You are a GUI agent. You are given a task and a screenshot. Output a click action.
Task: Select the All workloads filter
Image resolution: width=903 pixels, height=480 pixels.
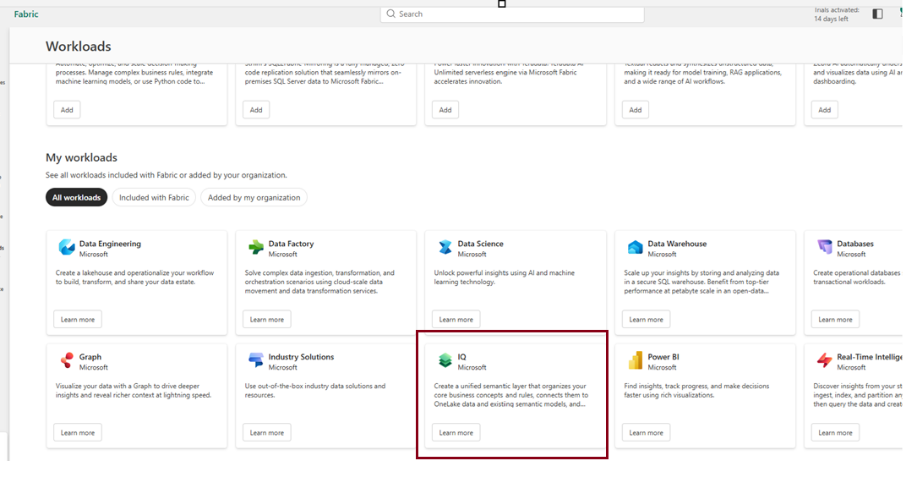click(x=77, y=197)
